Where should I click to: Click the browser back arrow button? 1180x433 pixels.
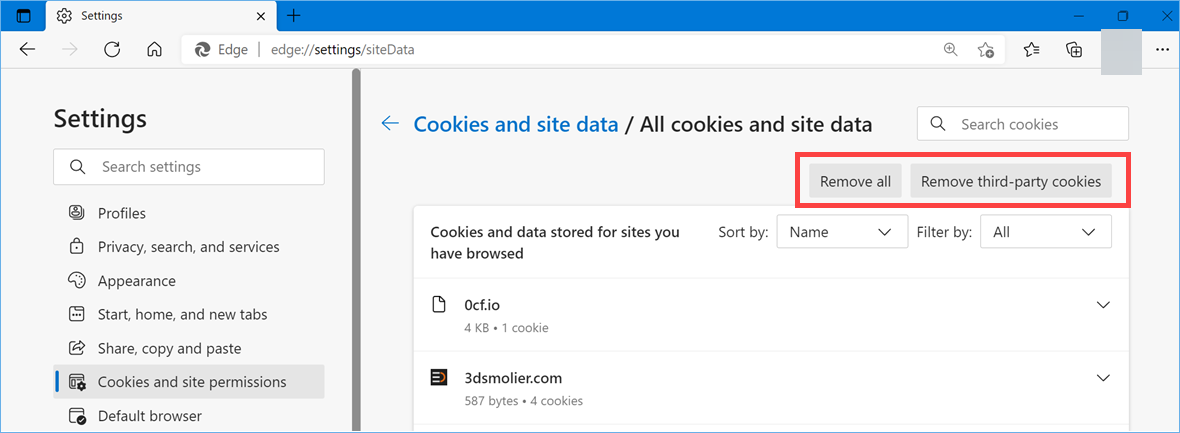point(27,49)
